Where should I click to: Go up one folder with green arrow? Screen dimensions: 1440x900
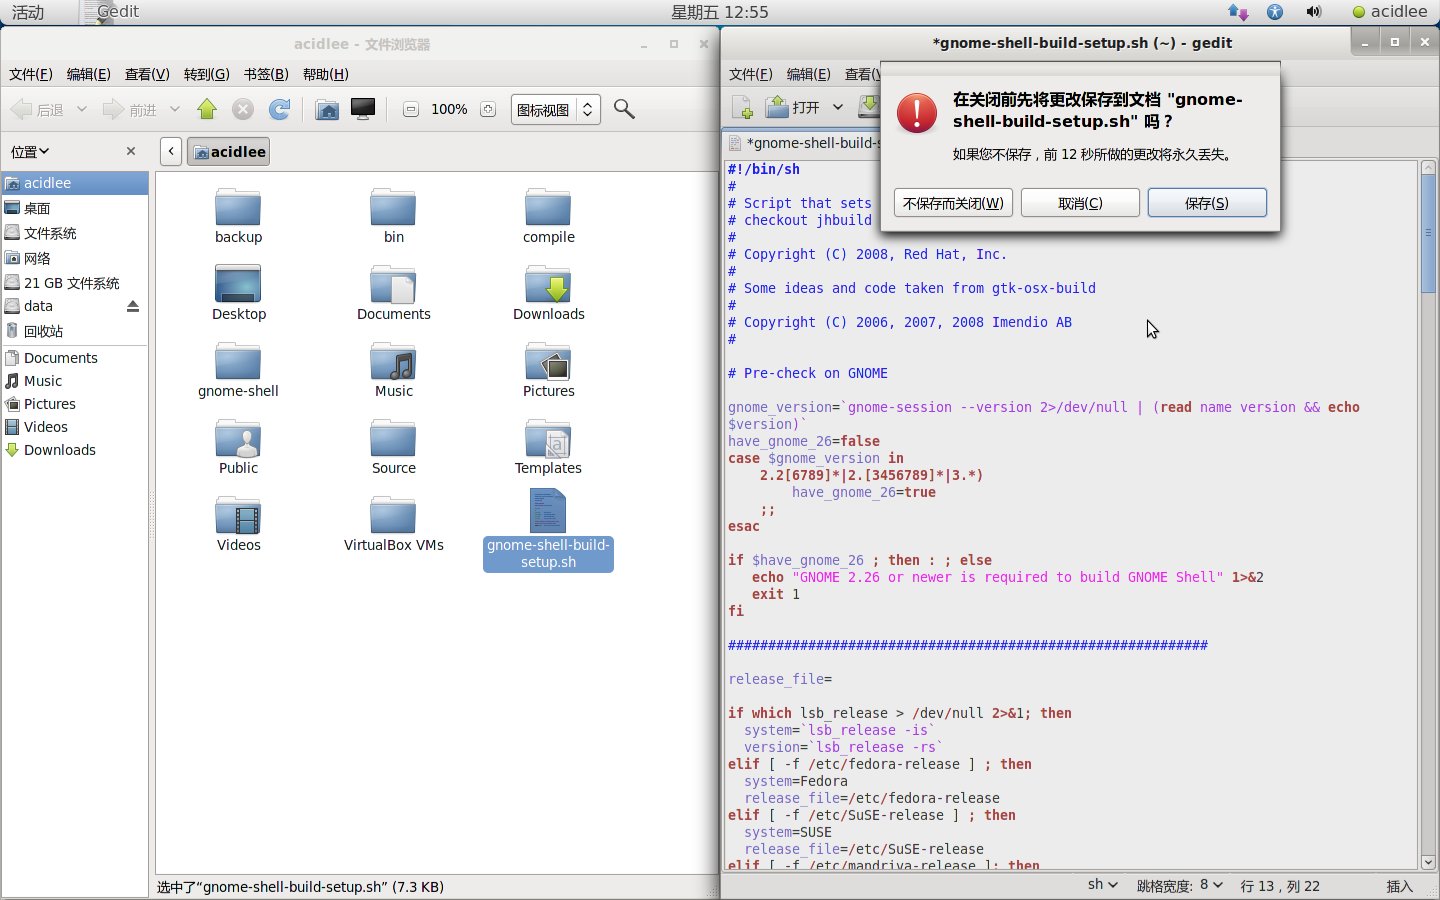207,110
